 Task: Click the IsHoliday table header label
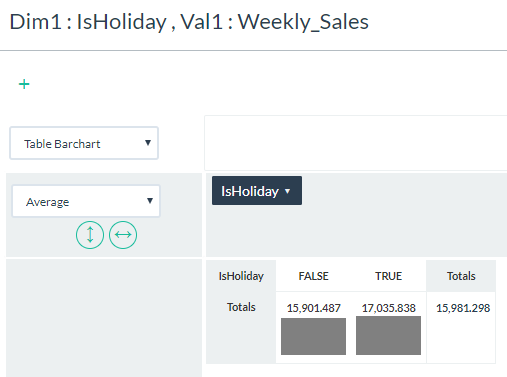[241, 276]
